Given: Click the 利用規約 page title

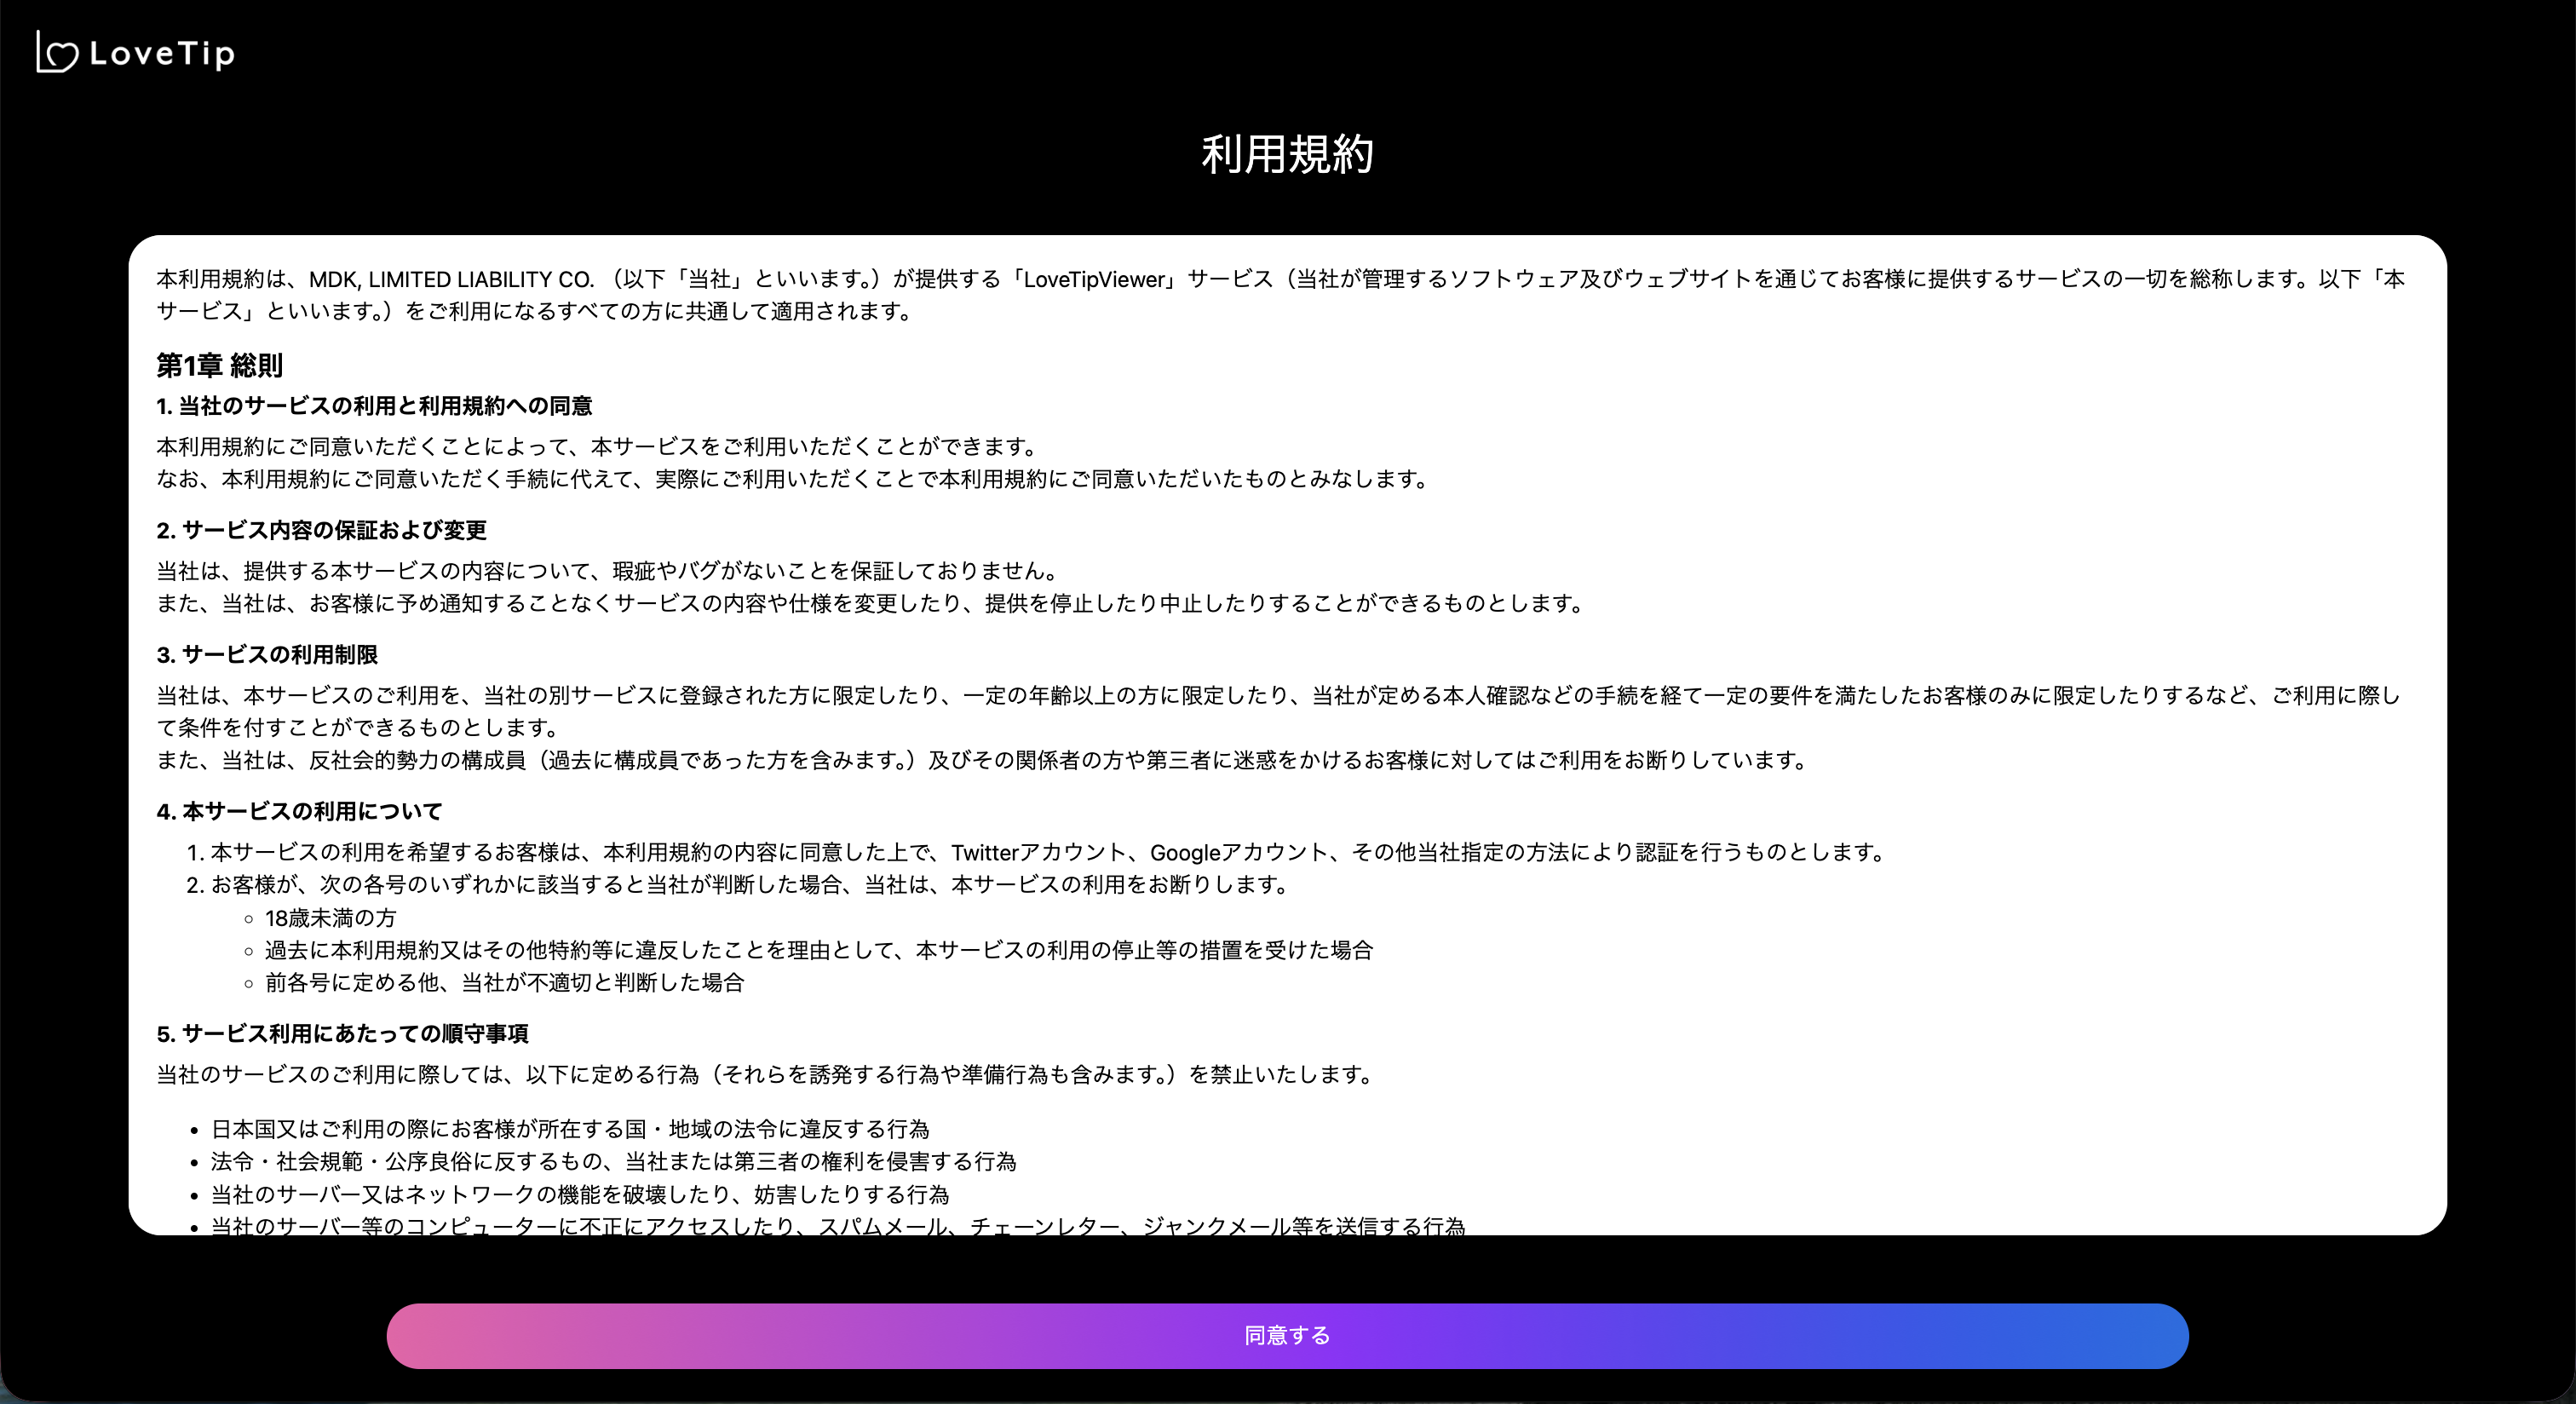Looking at the screenshot, I should pyautogui.click(x=1288, y=155).
